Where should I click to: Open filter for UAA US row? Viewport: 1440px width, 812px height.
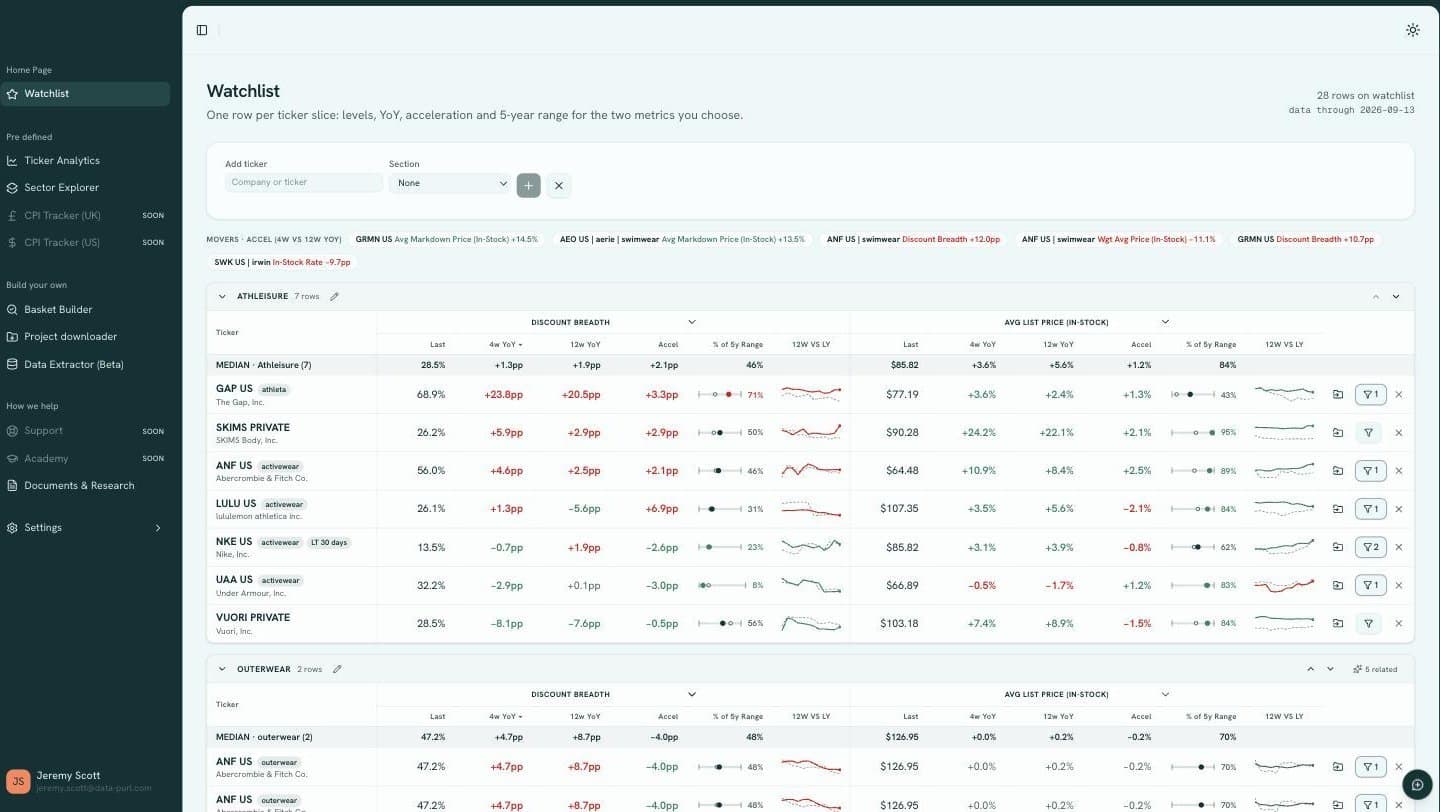click(x=1370, y=585)
